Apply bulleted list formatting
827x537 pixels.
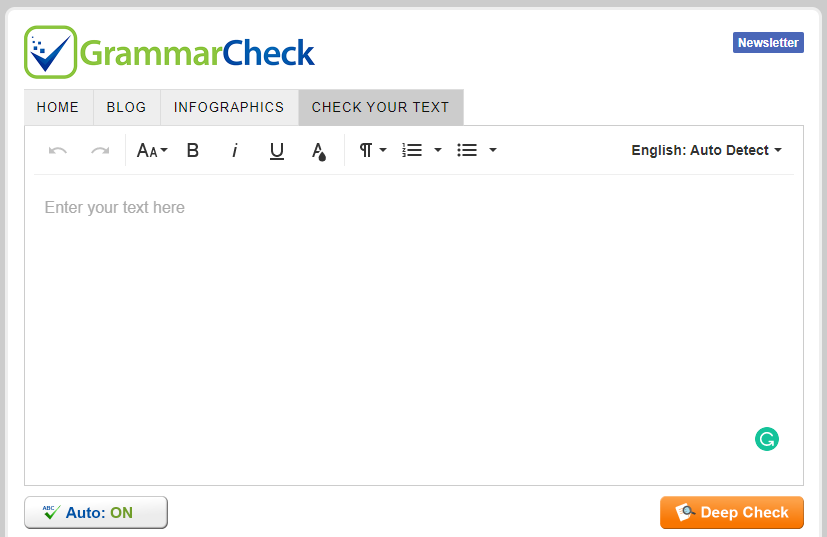point(467,150)
